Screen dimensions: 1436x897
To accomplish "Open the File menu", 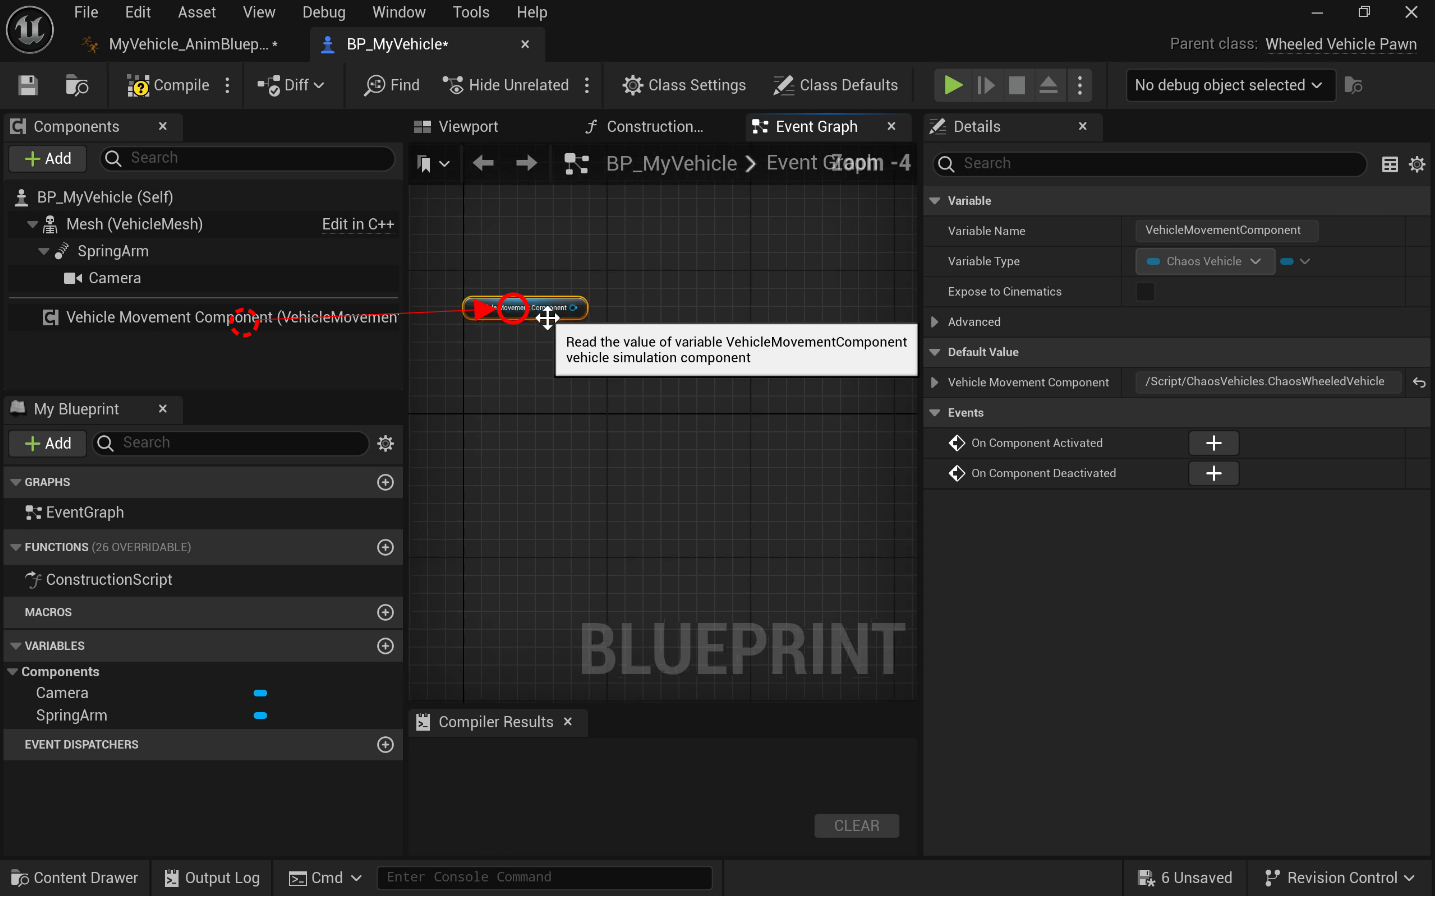I will pyautogui.click(x=86, y=12).
